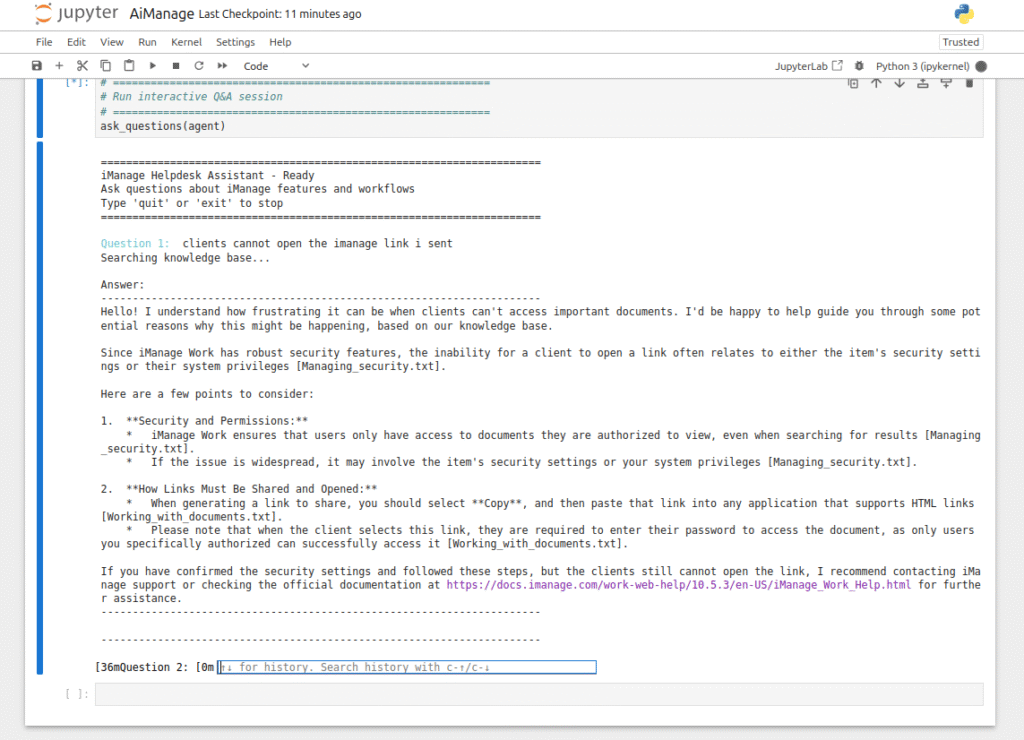
Task: Run the current cell with the play icon
Action: (152, 65)
